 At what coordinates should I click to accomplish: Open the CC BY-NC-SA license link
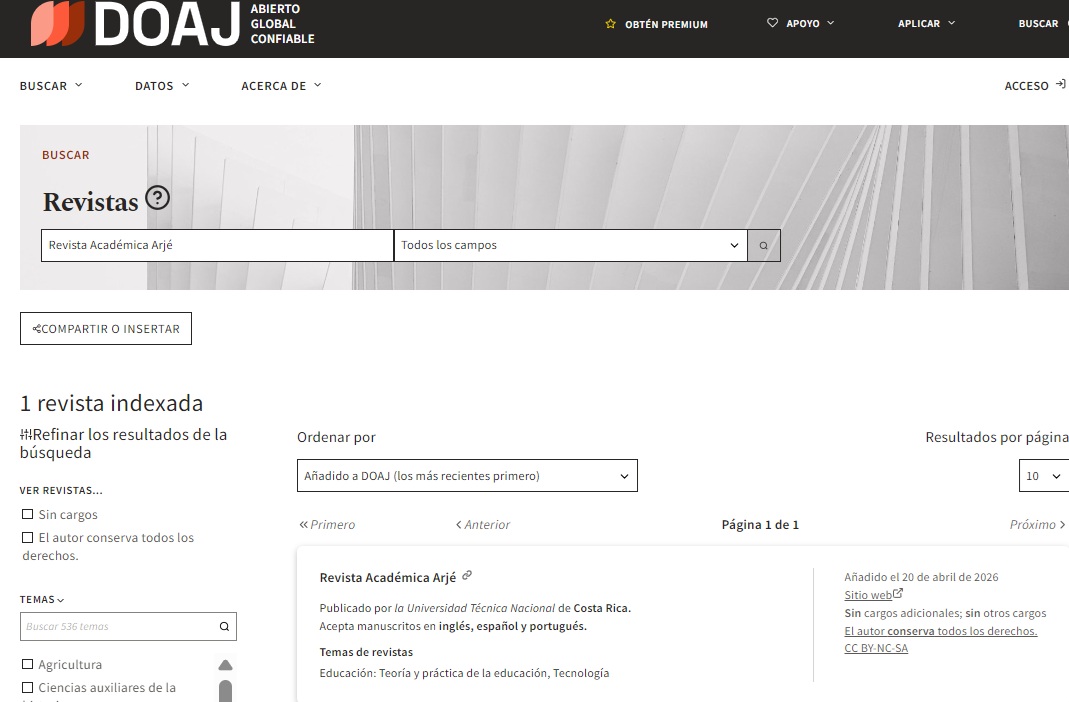tap(876, 648)
